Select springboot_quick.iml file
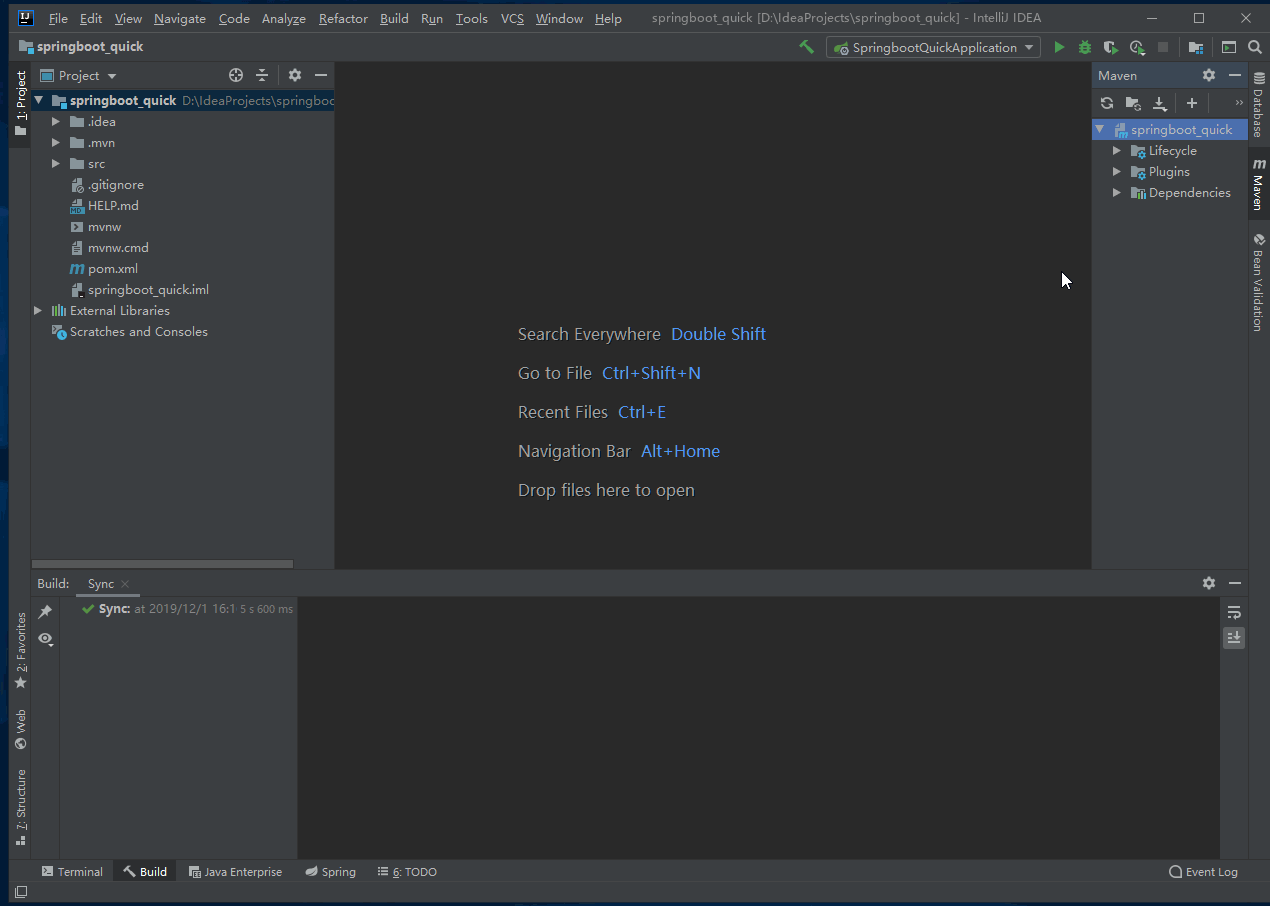Screen dimensions: 1270x906 point(148,290)
